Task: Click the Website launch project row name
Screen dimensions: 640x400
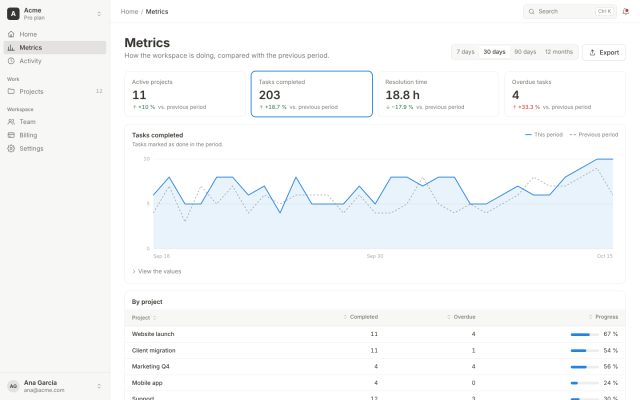Action: click(153, 334)
